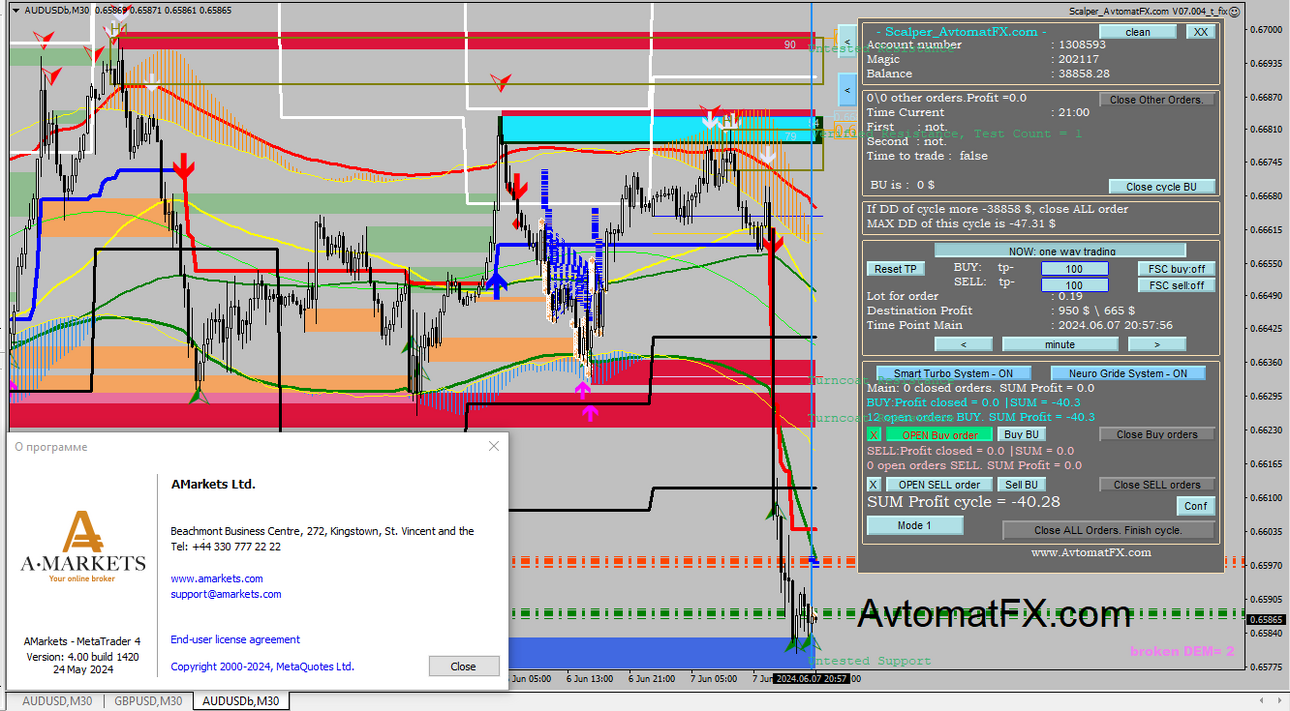Click the XX button in scalper panel

(1200, 32)
